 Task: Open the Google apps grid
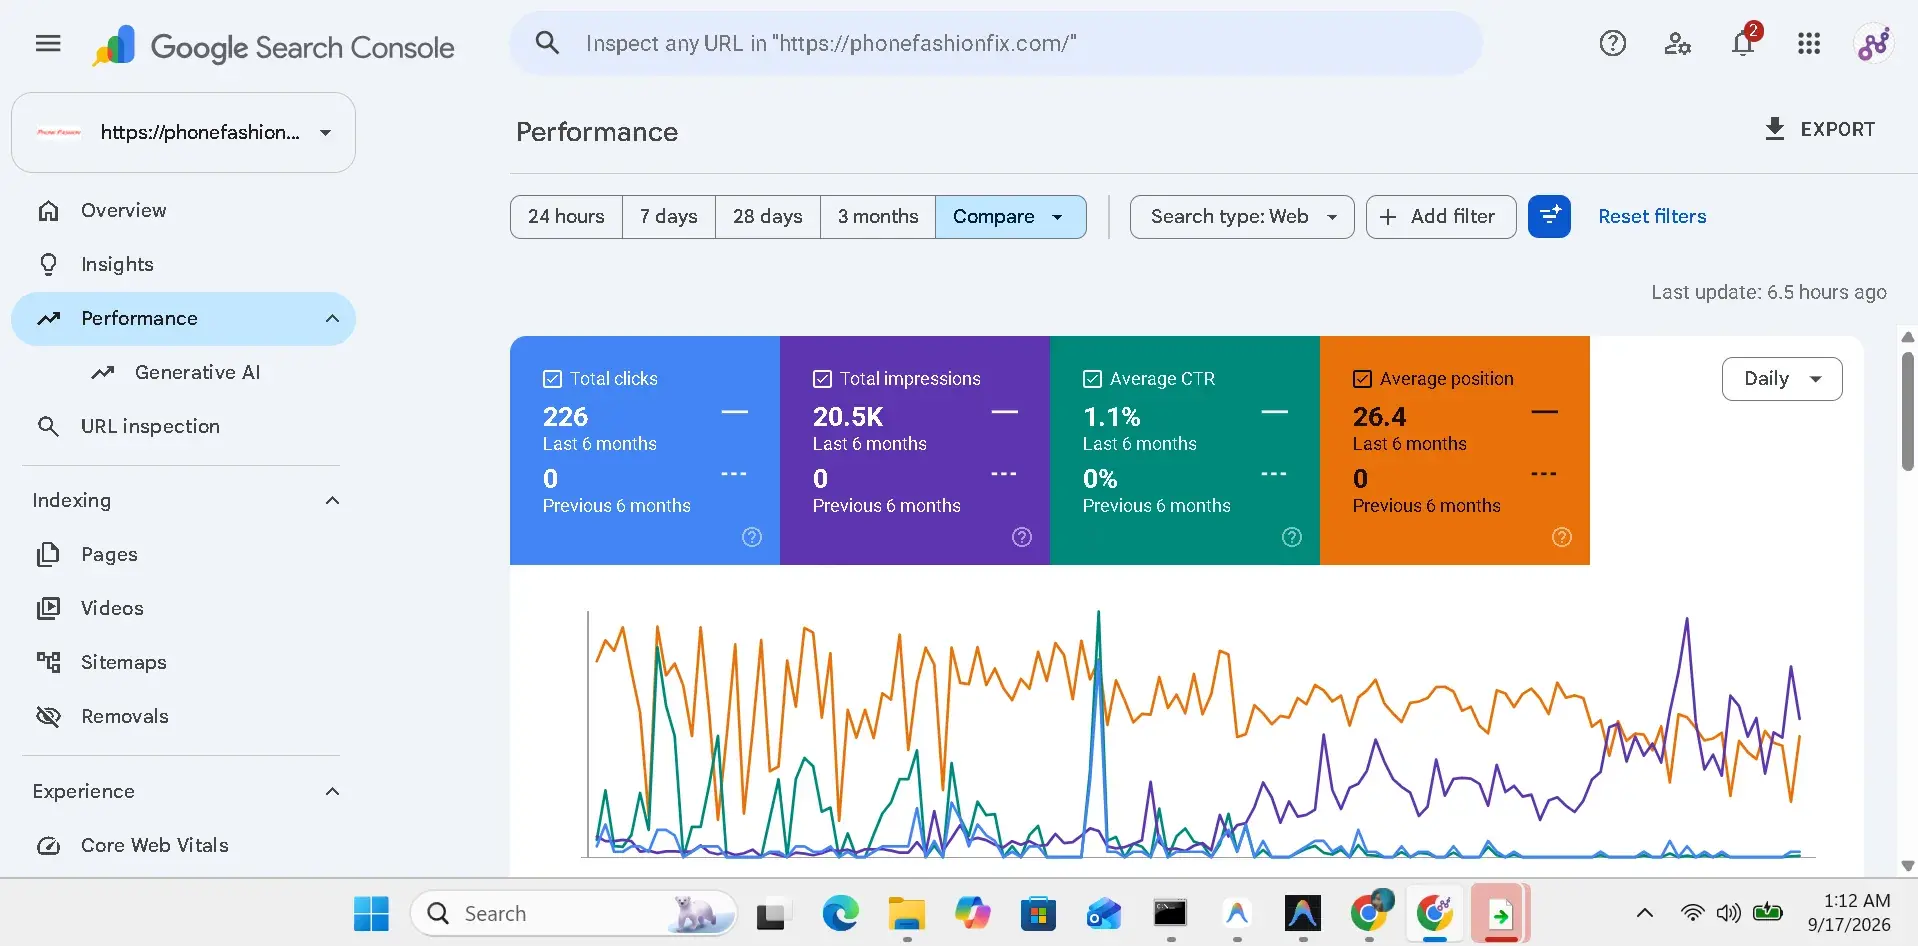click(1809, 43)
